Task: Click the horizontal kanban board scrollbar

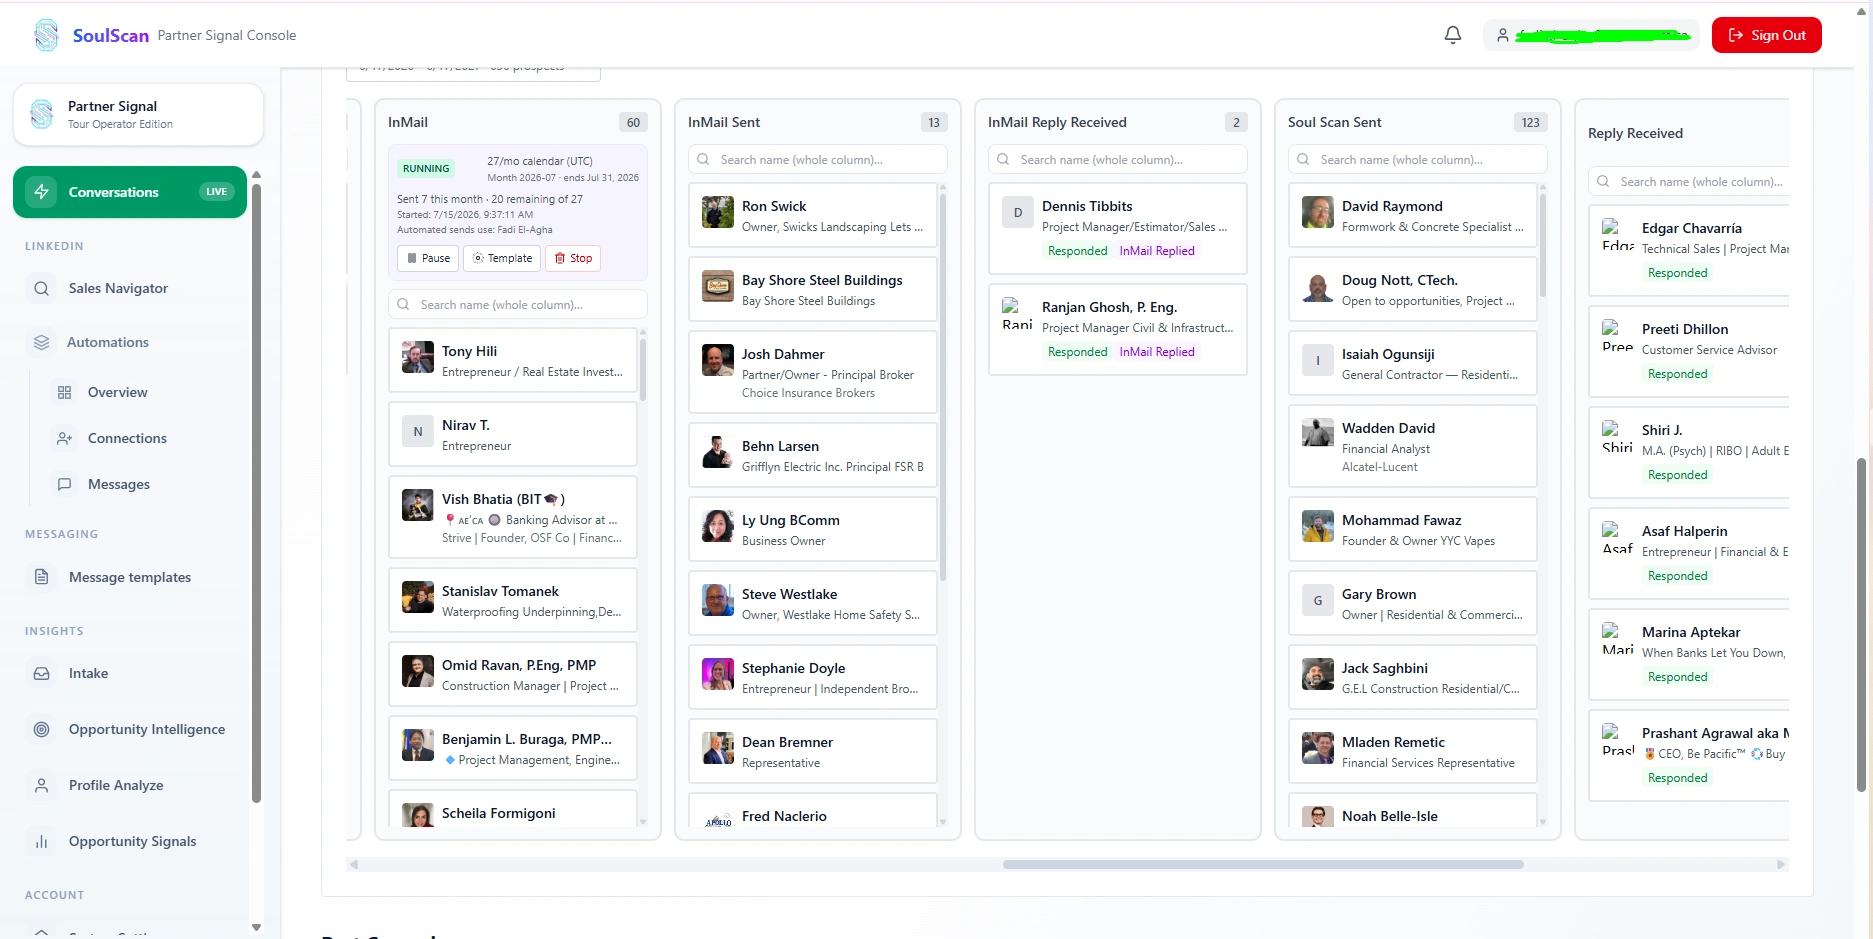Action: (x=1263, y=865)
